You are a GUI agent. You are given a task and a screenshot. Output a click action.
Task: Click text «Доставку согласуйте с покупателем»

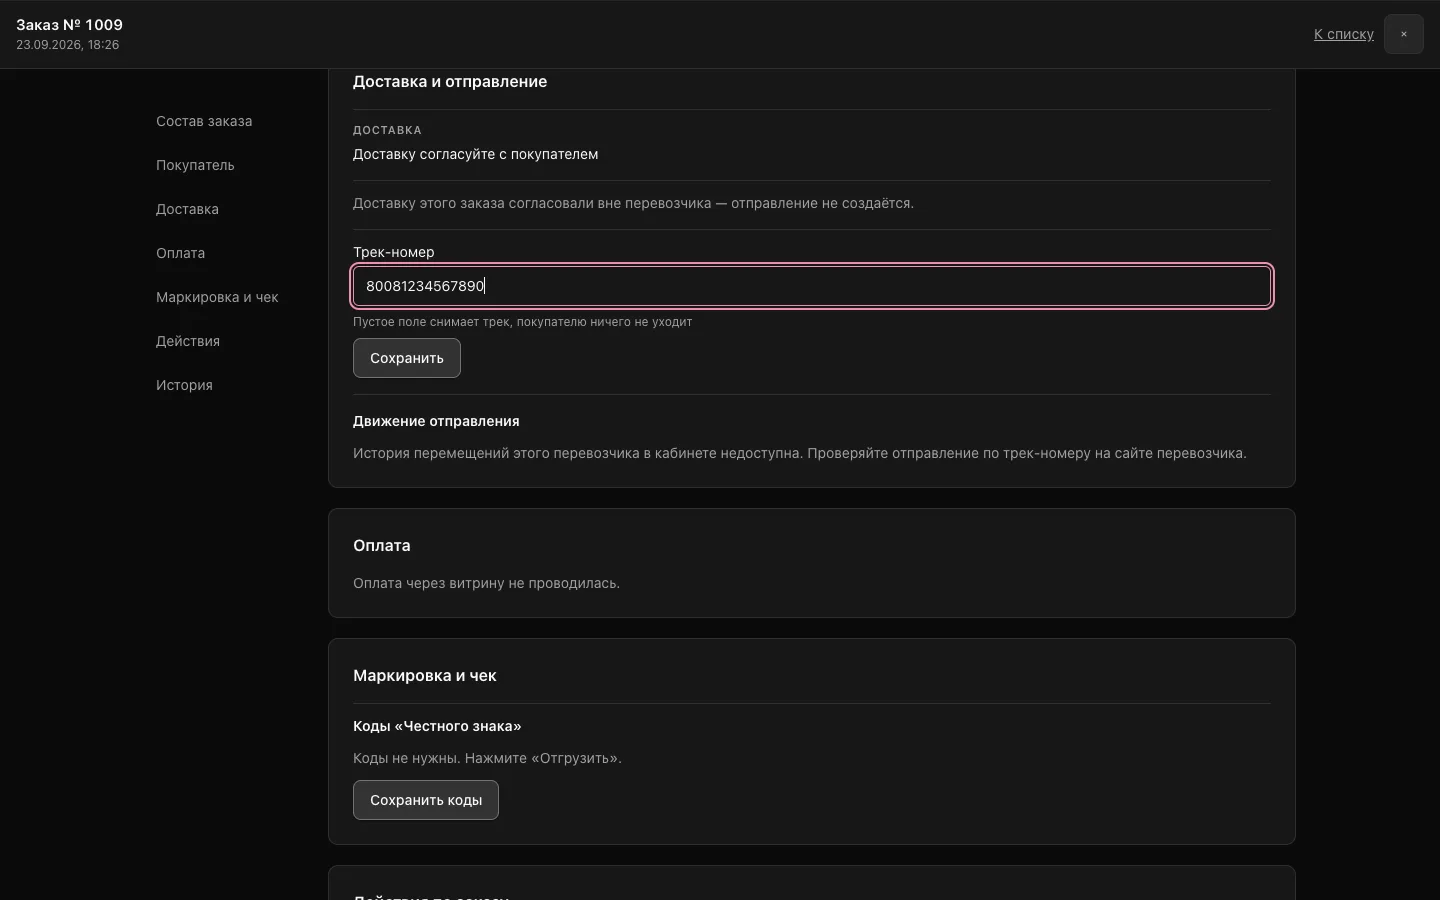pos(476,154)
